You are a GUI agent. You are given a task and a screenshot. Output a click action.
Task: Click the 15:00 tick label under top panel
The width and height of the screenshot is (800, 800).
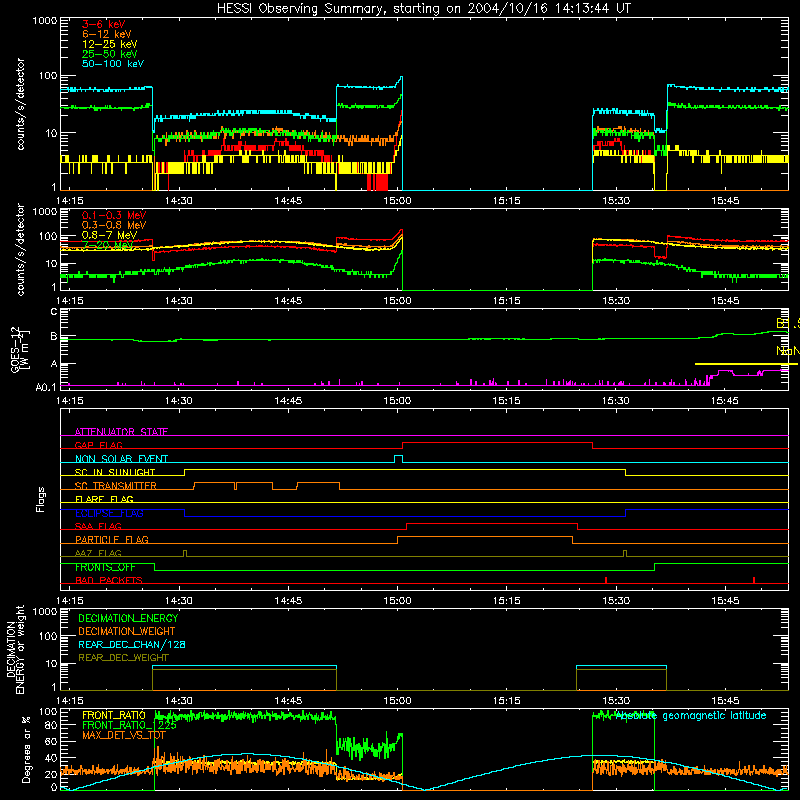coord(397,201)
